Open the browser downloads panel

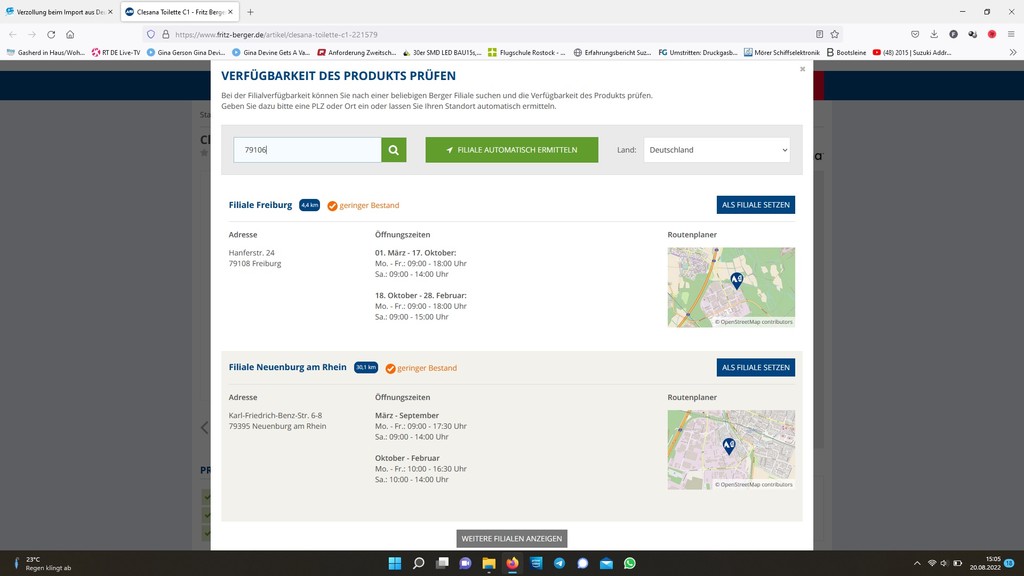934,35
